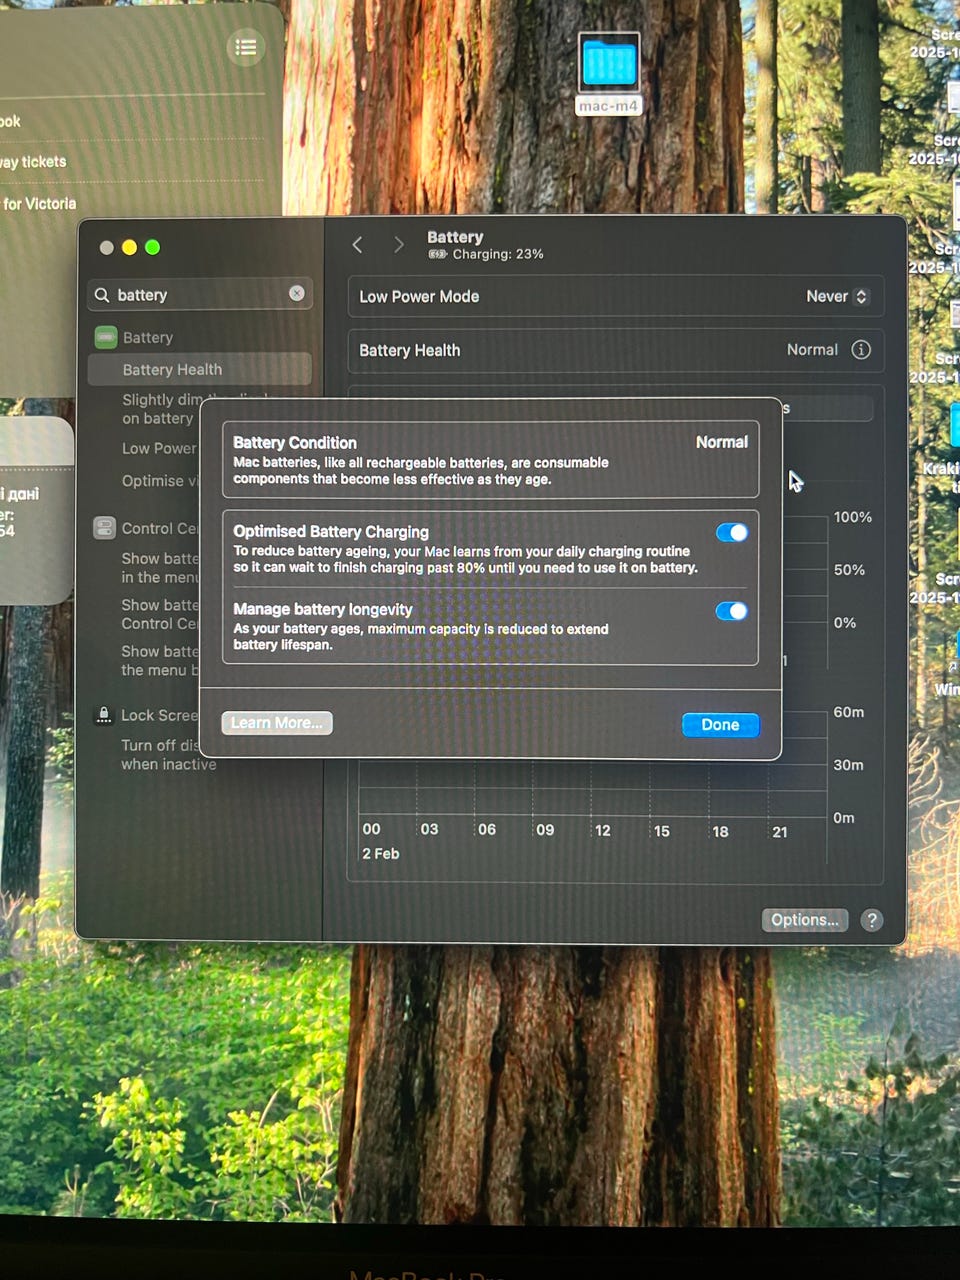Click the Control Centre sidebar icon
960x1280 pixels.
[x=105, y=528]
